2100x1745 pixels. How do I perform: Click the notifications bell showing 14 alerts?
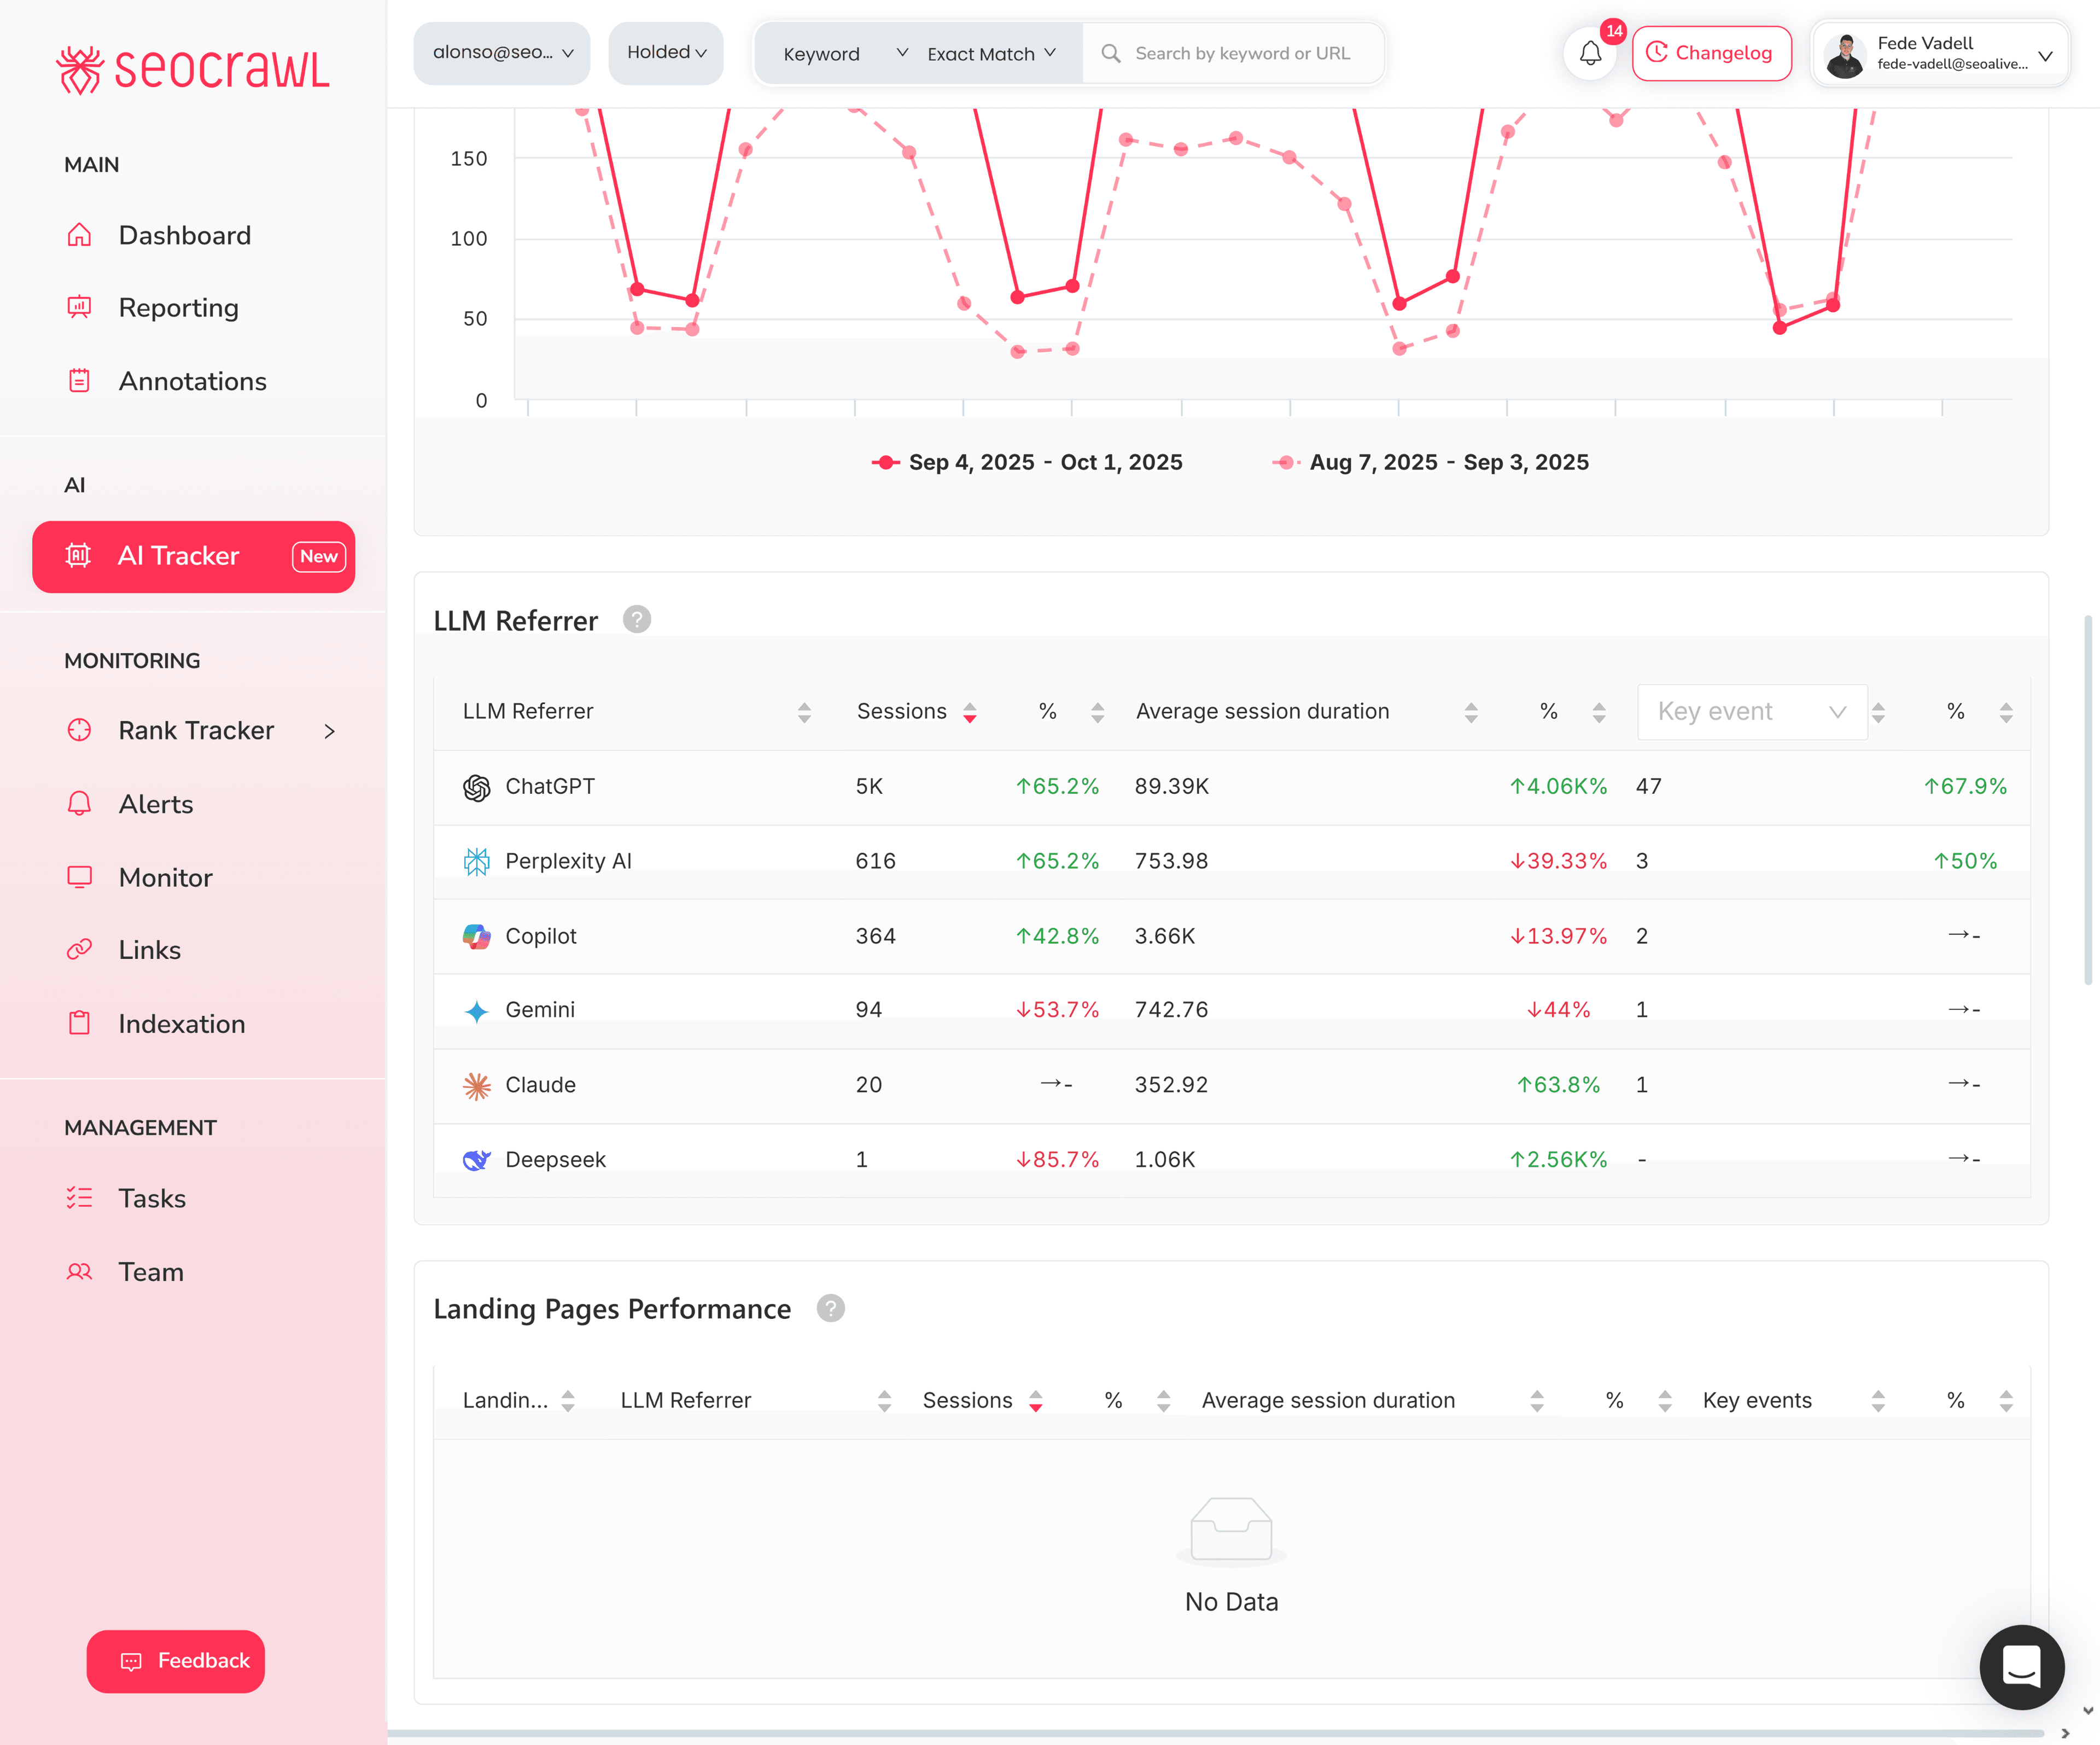point(1590,53)
